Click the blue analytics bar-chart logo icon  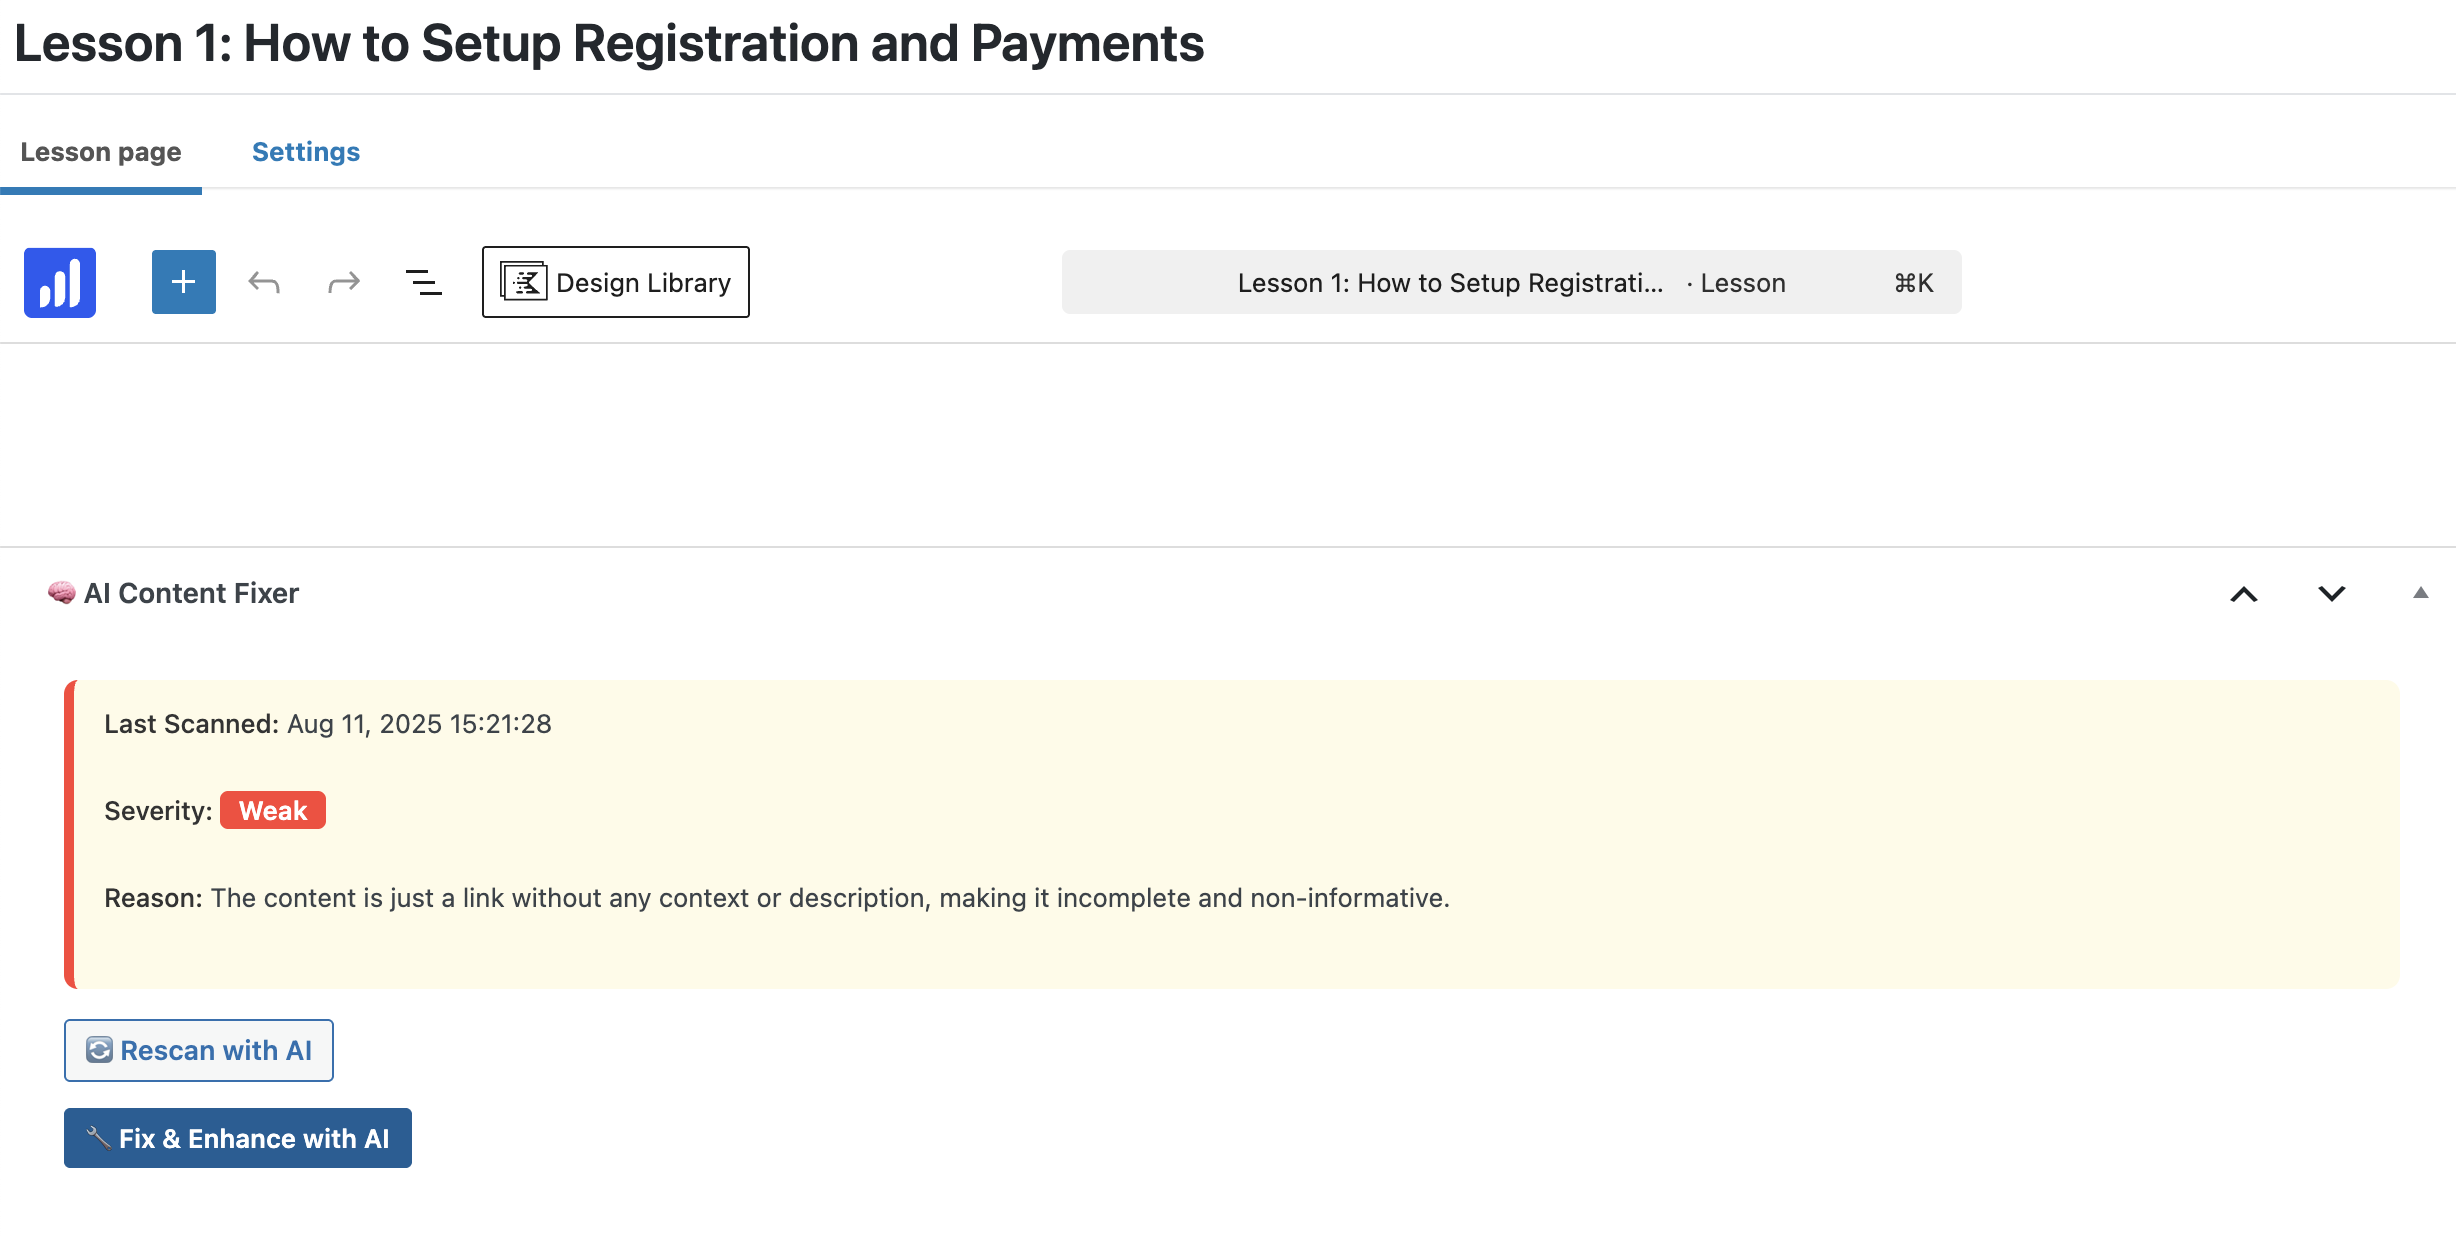pos(60,283)
